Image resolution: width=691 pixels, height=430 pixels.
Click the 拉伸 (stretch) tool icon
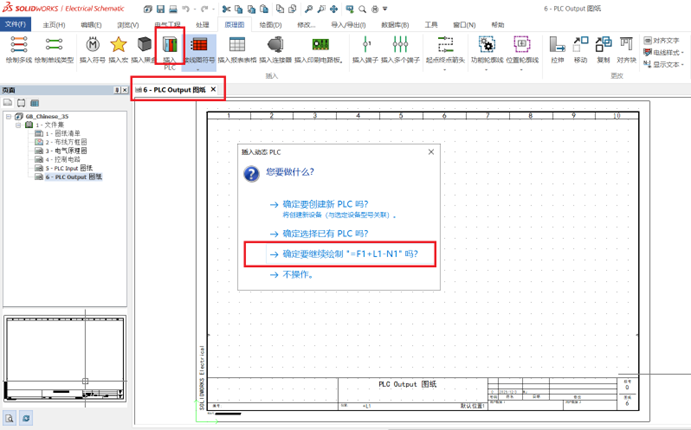pyautogui.click(x=557, y=44)
